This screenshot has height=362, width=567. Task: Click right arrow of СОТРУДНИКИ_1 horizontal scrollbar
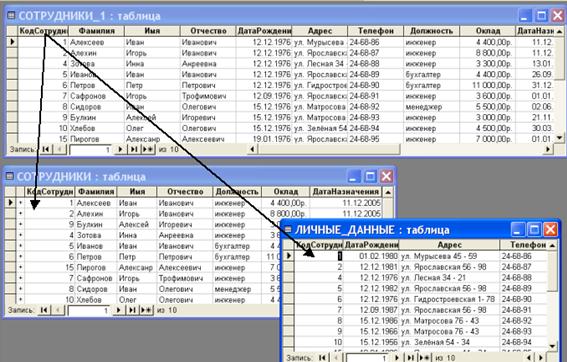pyautogui.click(x=548, y=149)
